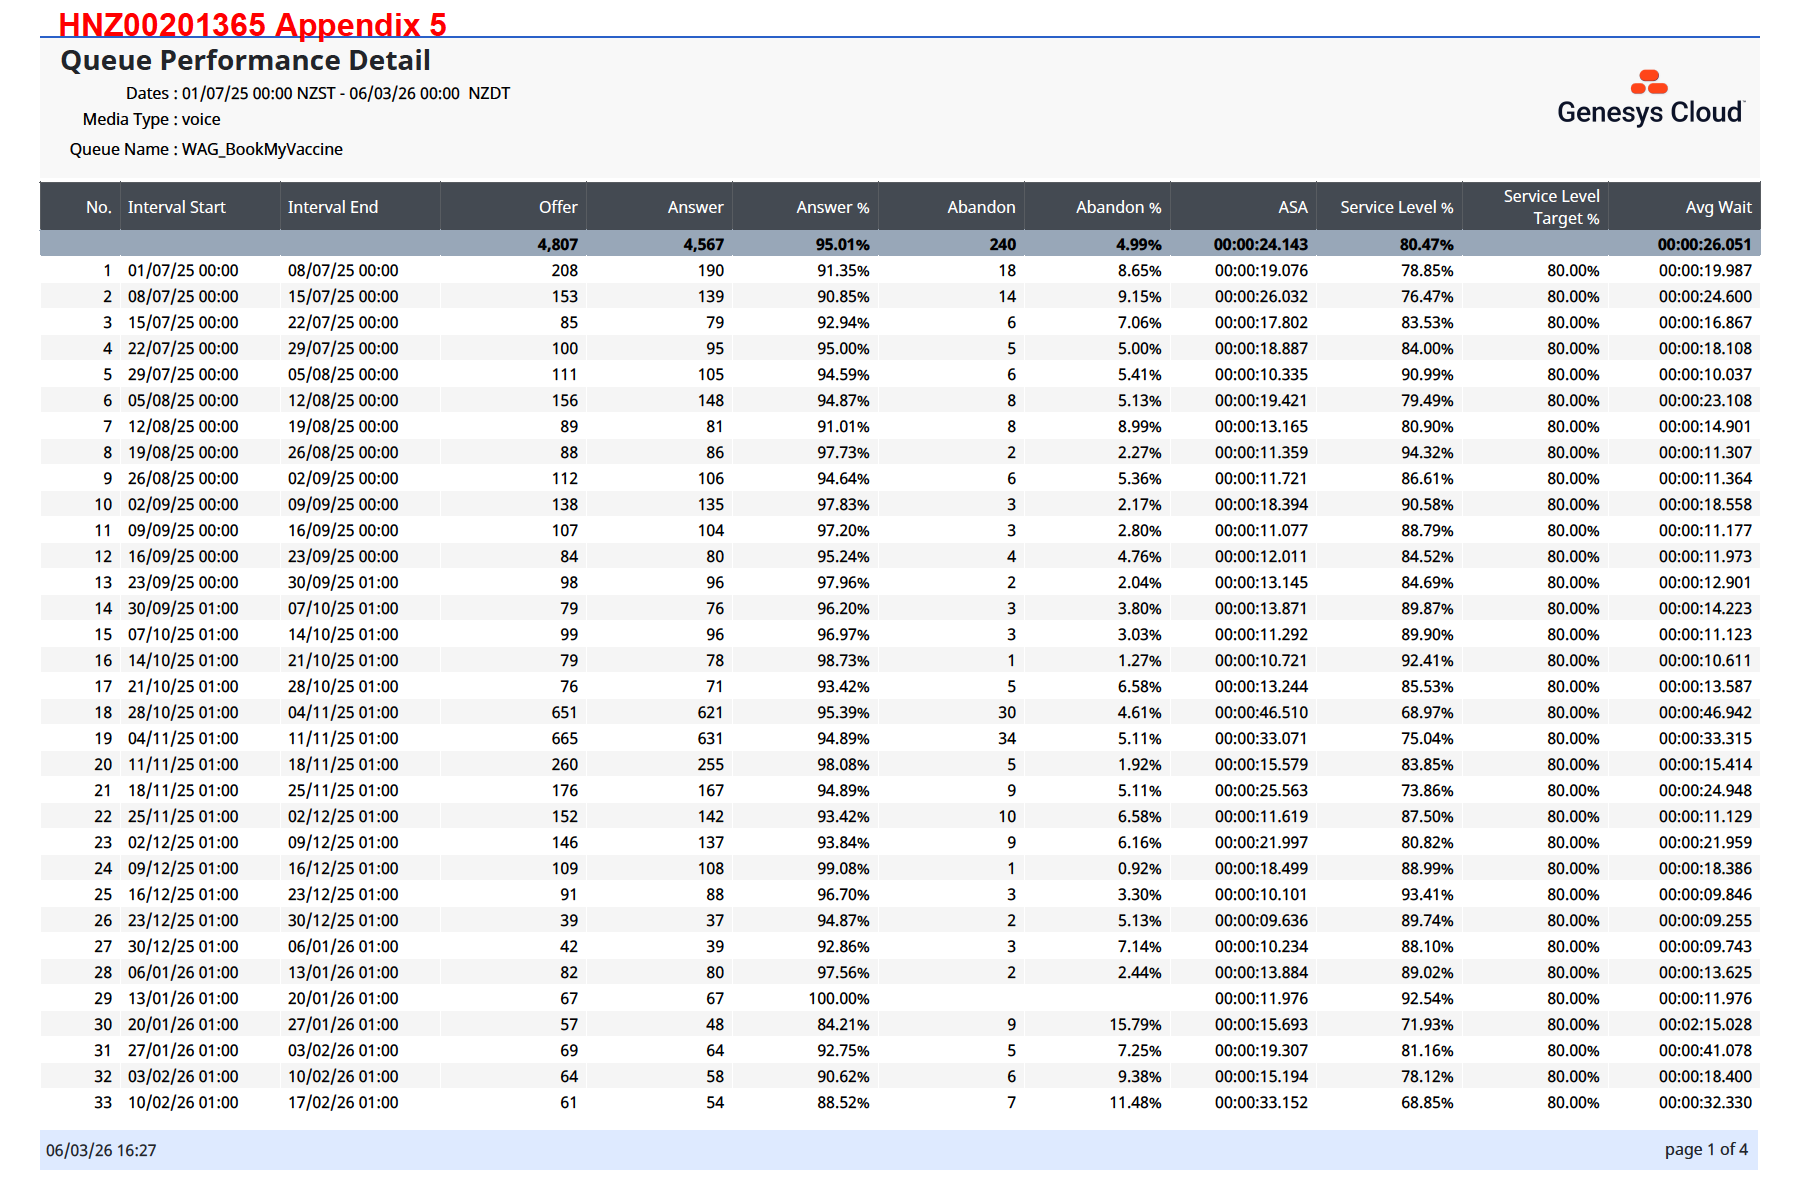The width and height of the screenshot is (1800, 1190).
Task: Click the Queue Performance Detail title
Action: (245, 61)
